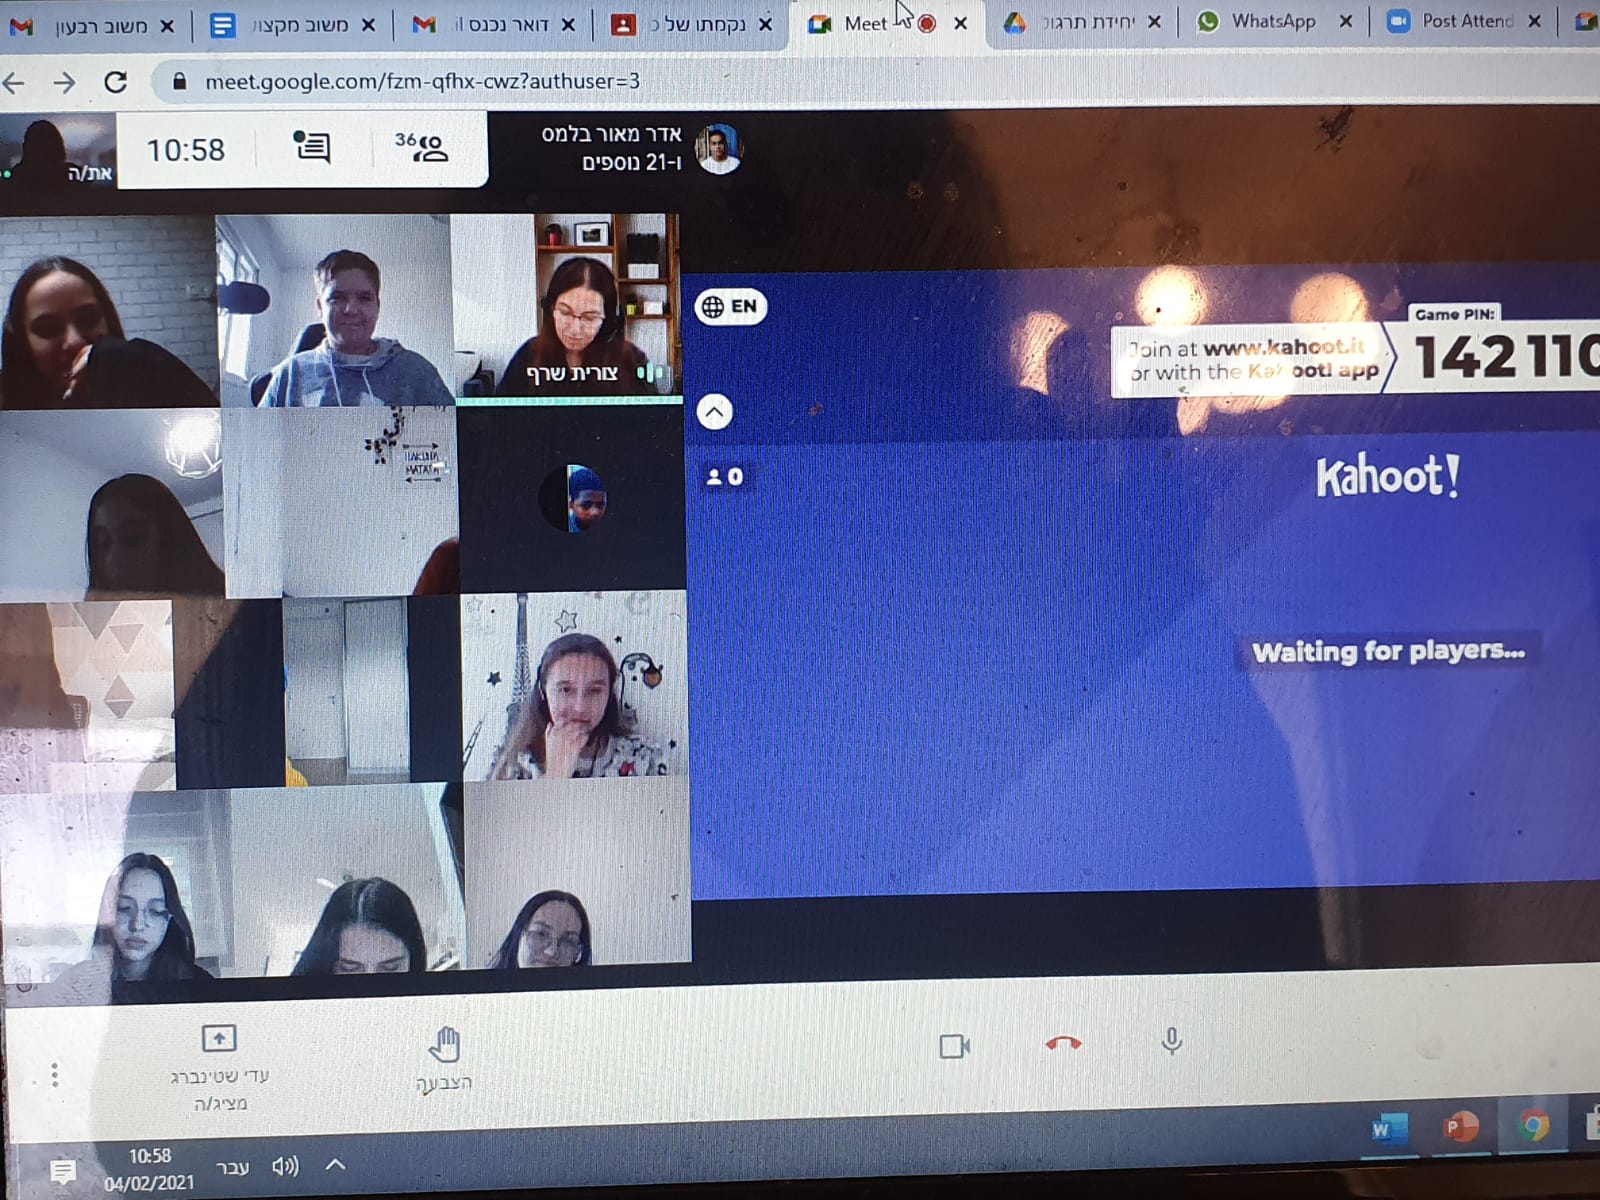Open PowerPoint from the taskbar

[x=1461, y=1128]
